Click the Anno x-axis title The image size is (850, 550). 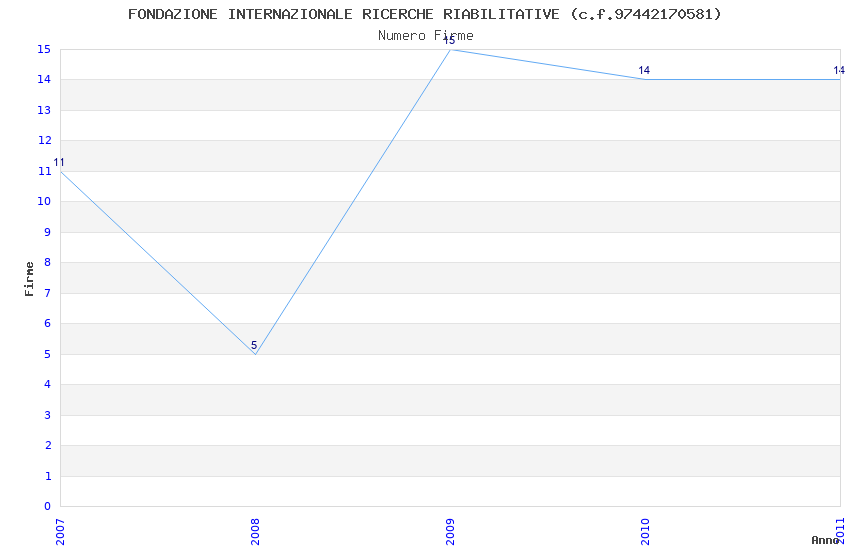[x=825, y=540]
